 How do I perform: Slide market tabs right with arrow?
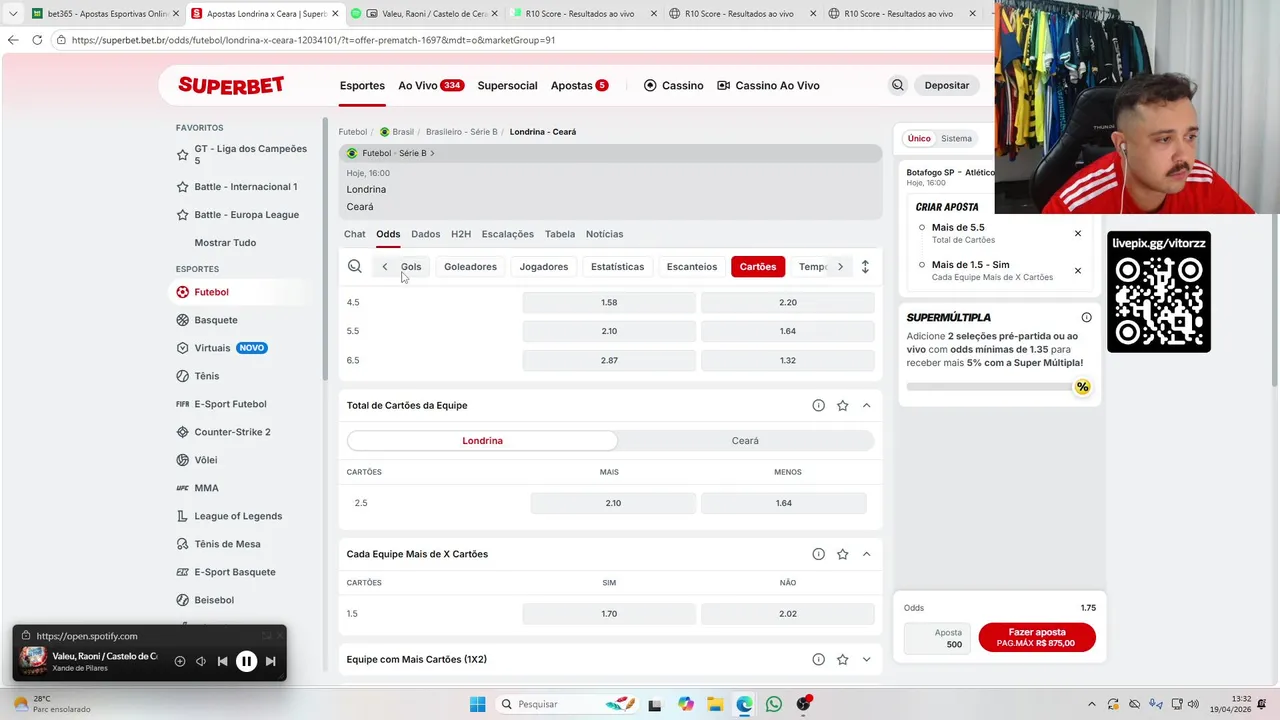click(840, 267)
